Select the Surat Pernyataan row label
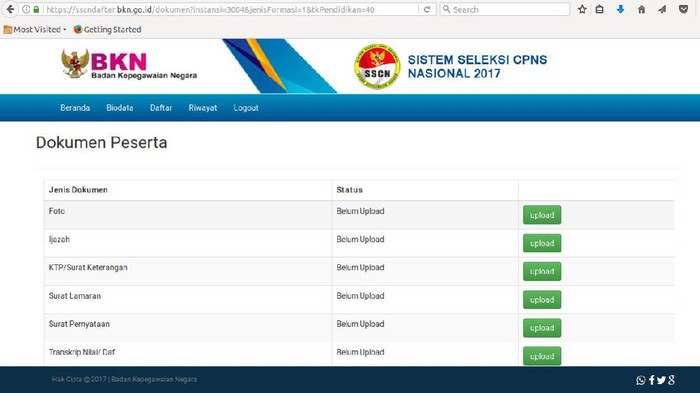This screenshot has width=700, height=393. pyautogui.click(x=79, y=324)
